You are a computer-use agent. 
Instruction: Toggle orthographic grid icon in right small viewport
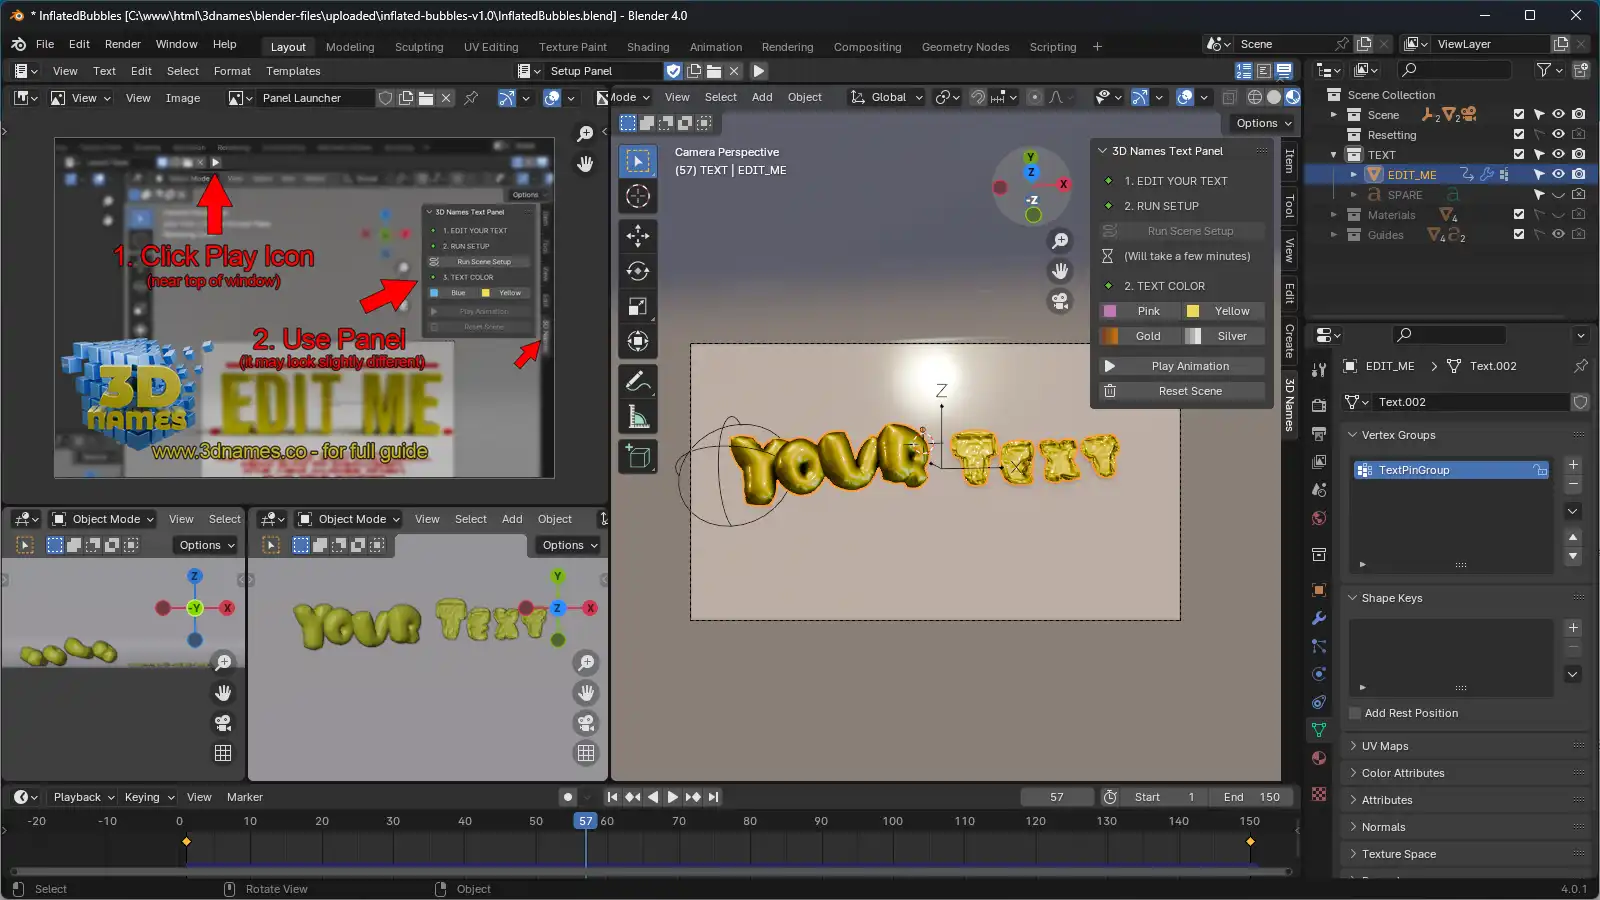point(586,753)
